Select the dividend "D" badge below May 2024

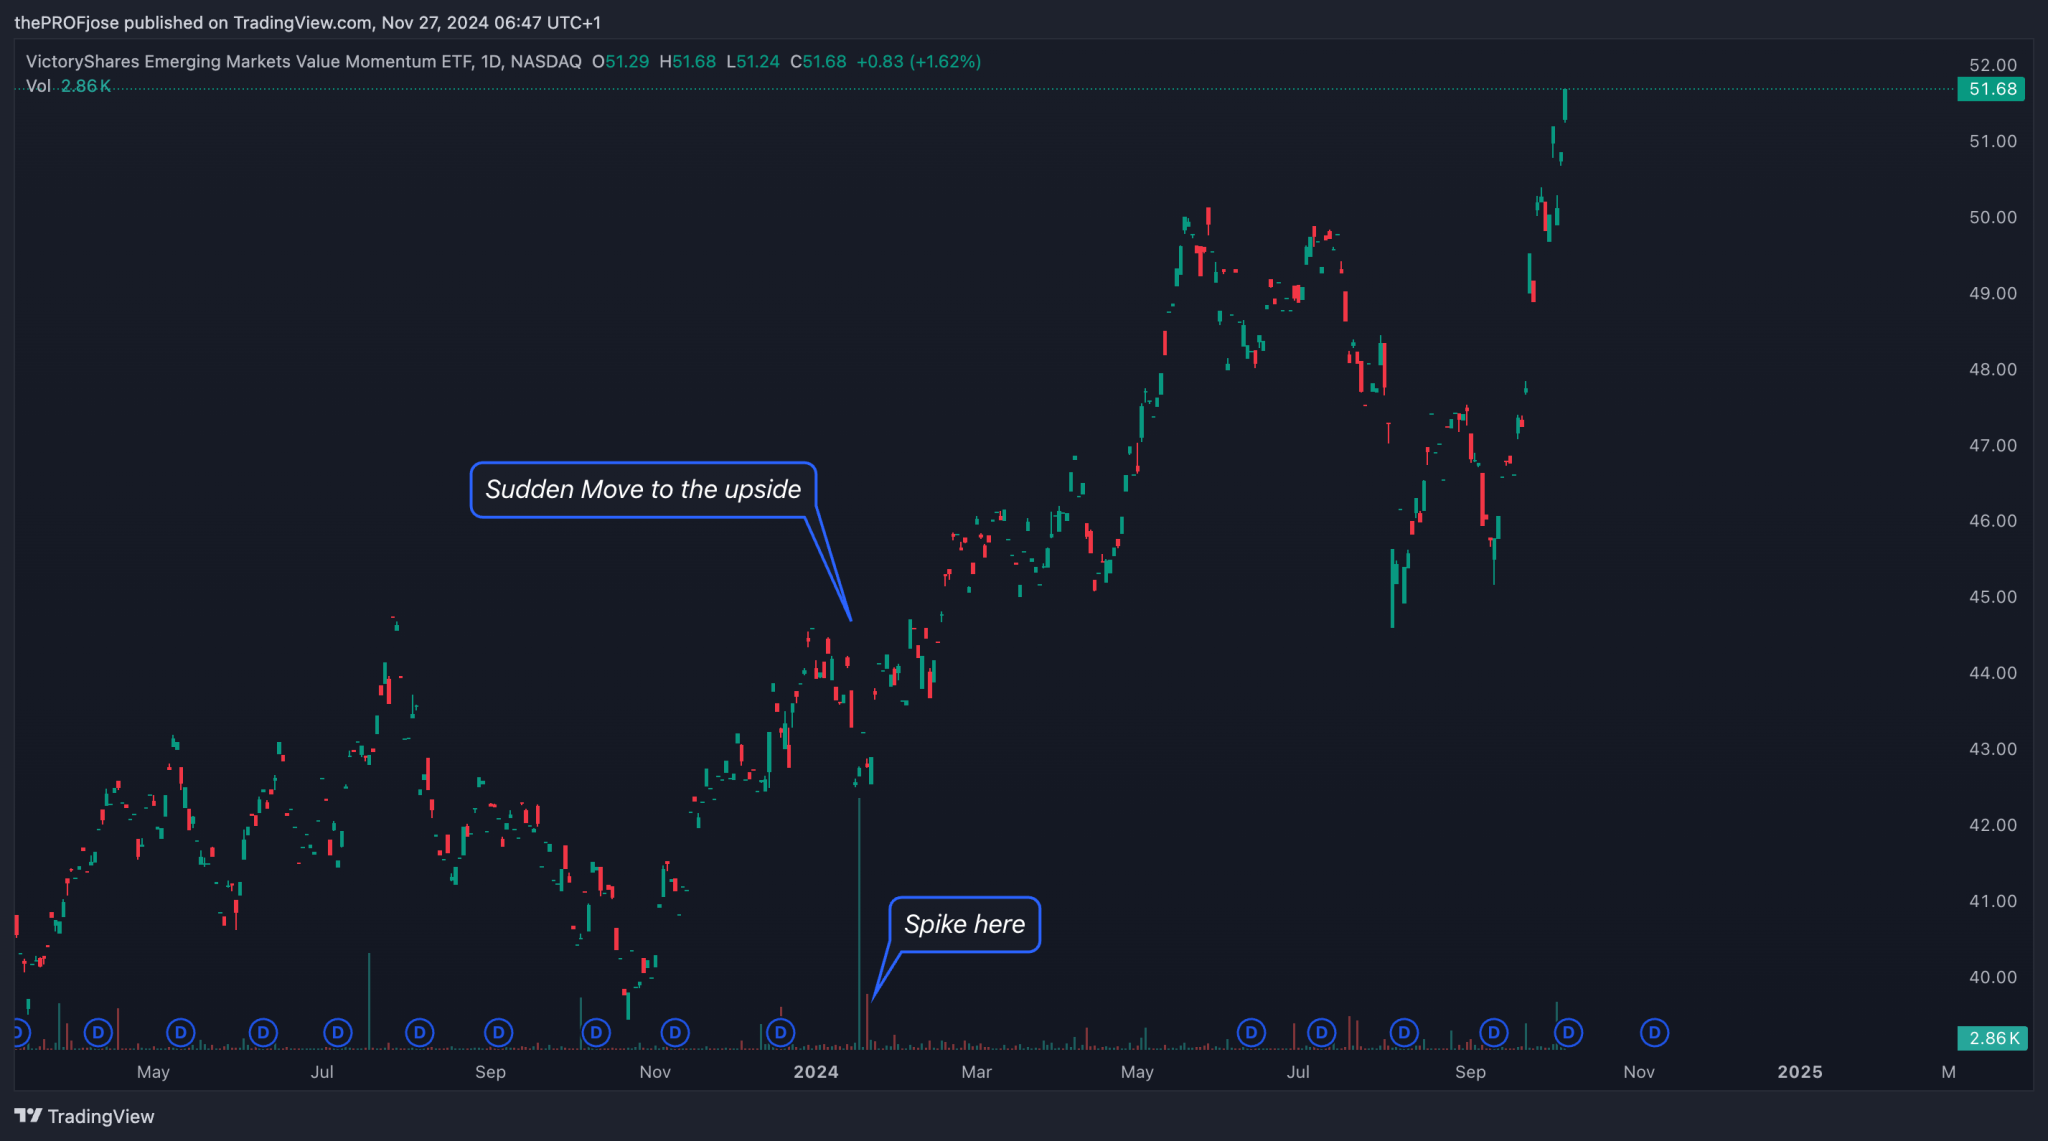tap(1250, 1033)
